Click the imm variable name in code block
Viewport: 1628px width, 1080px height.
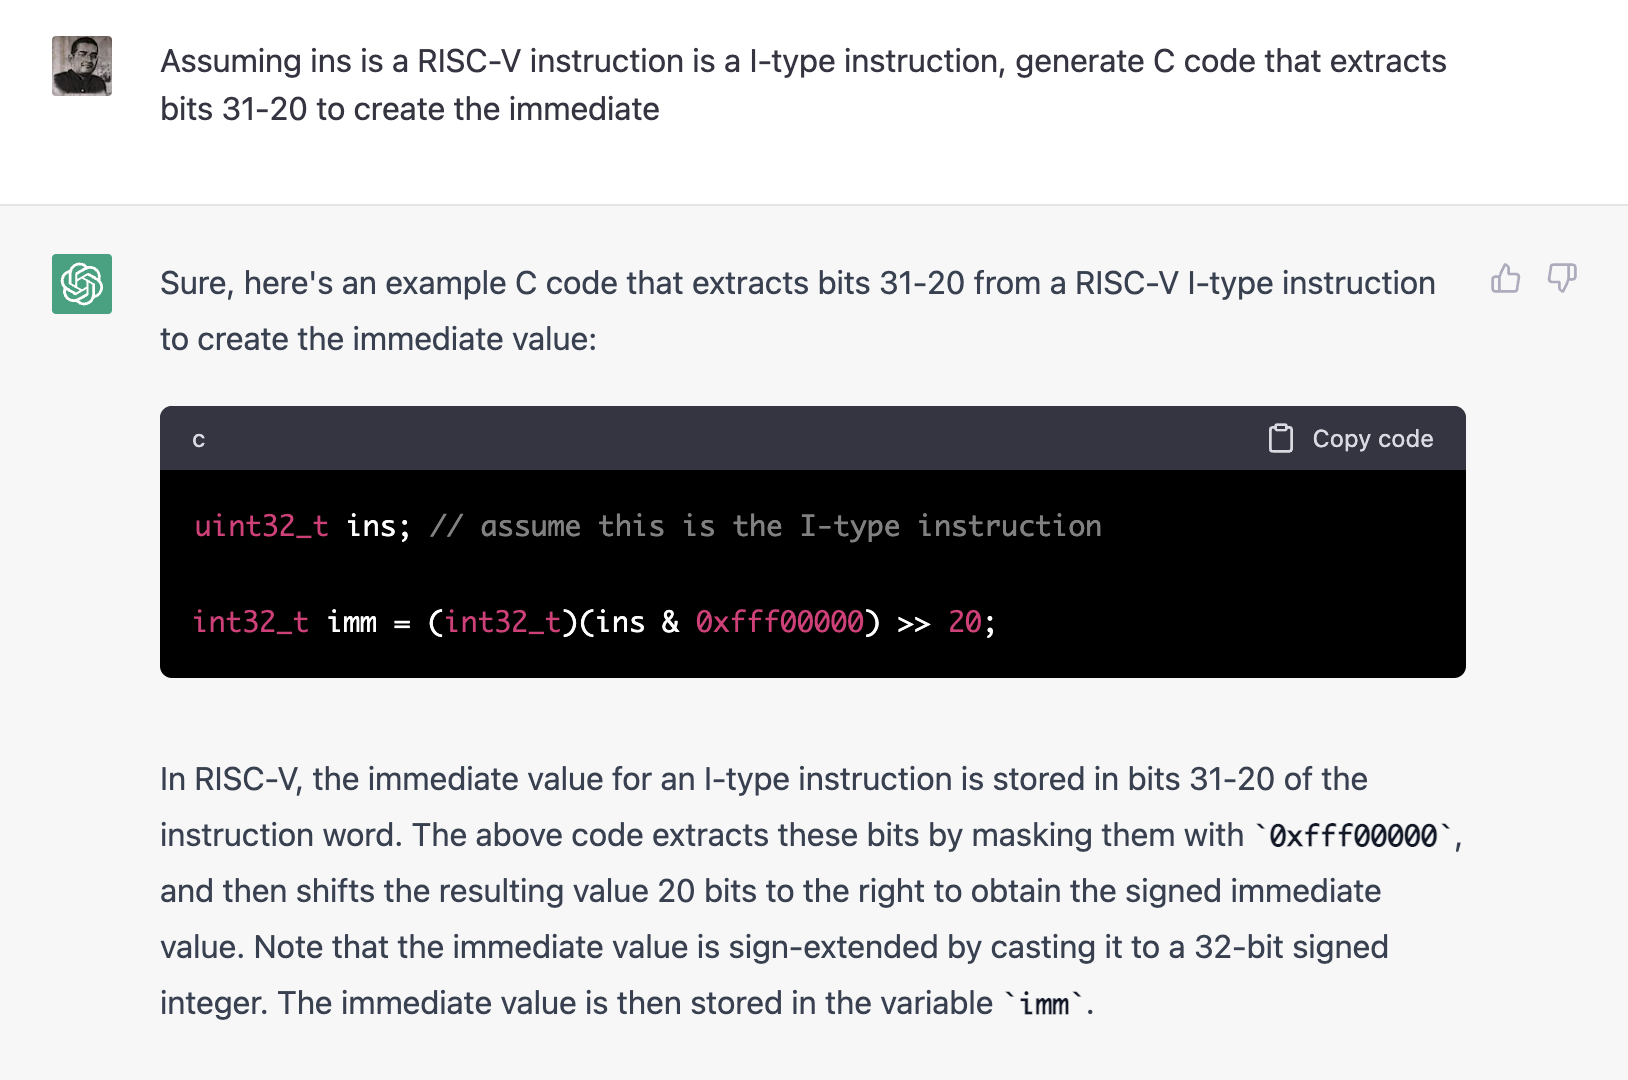tap(352, 622)
